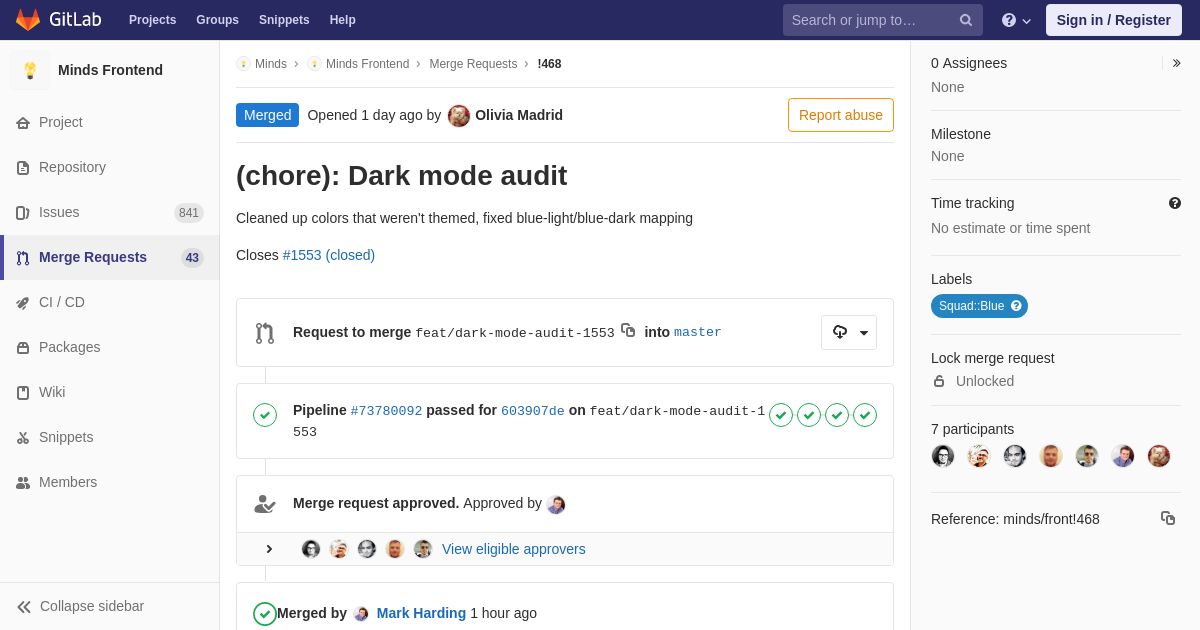Click the Collapse sidebar label
1200x630 pixels.
tap(92, 606)
